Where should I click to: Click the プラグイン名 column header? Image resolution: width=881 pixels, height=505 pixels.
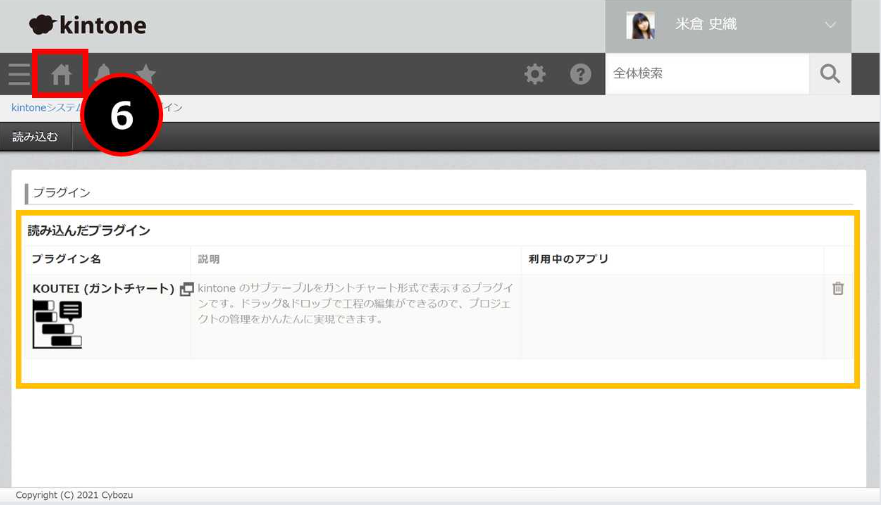click(x=66, y=259)
